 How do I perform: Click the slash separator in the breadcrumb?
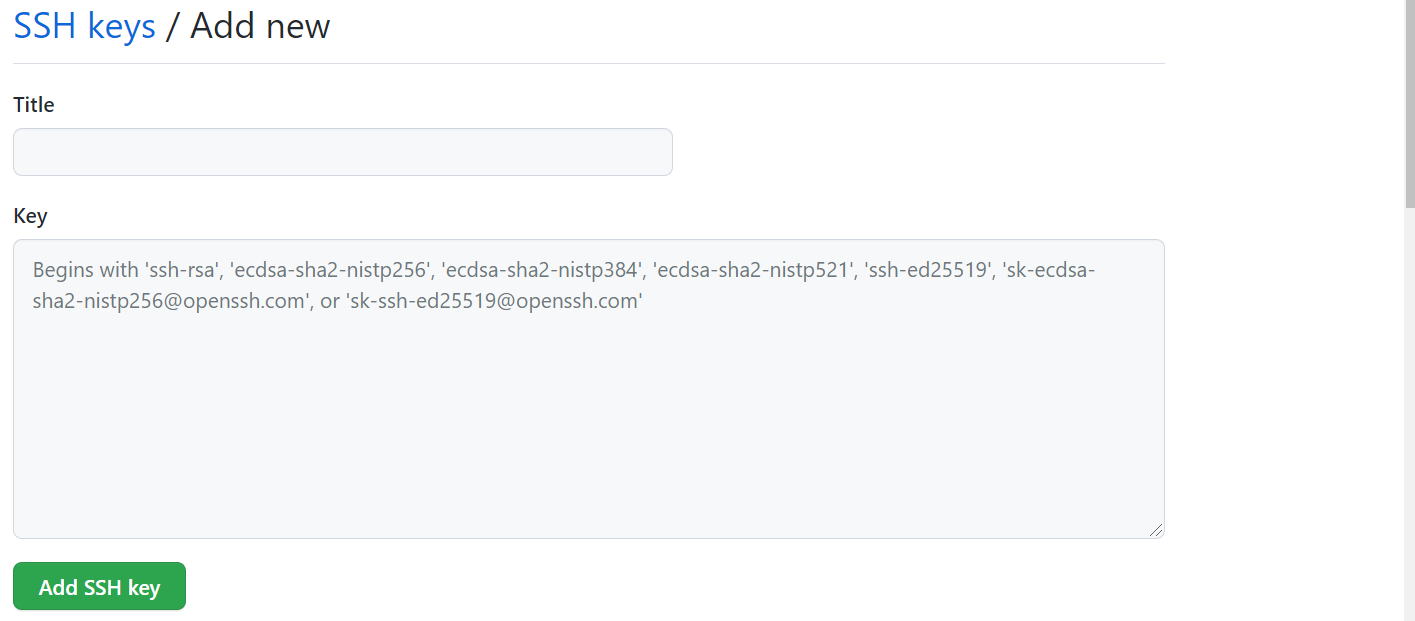click(173, 26)
